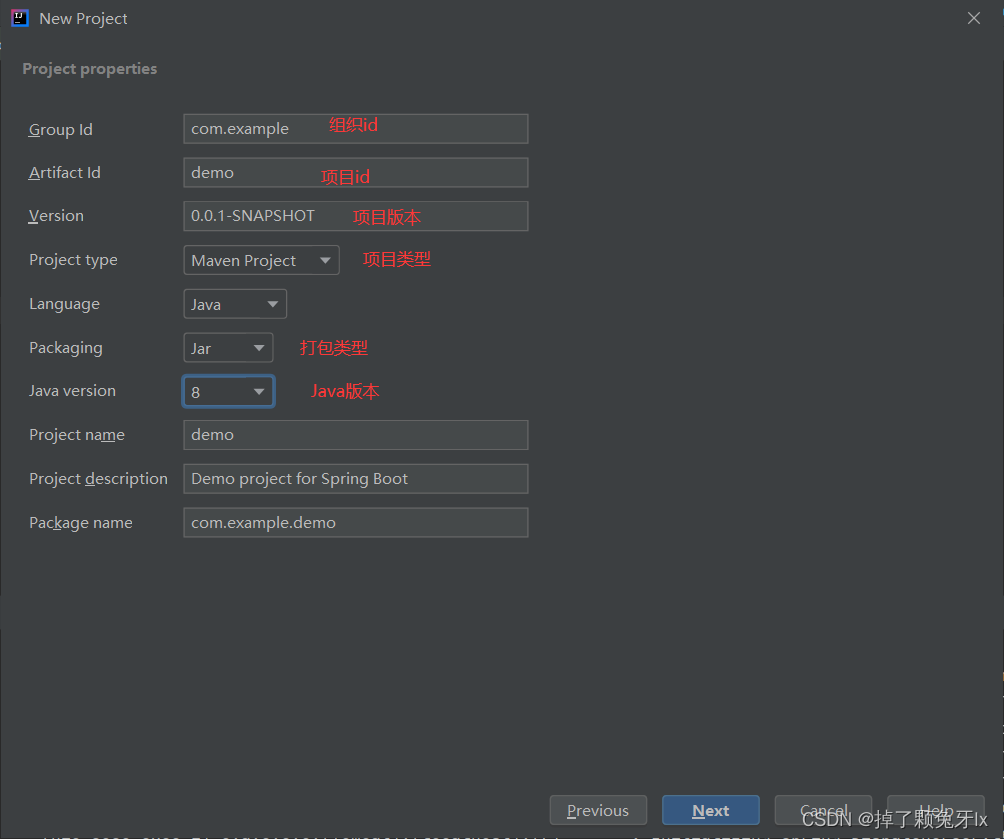The height and width of the screenshot is (839, 1004).
Task: Click the Package name label
Action: pyautogui.click(x=81, y=523)
